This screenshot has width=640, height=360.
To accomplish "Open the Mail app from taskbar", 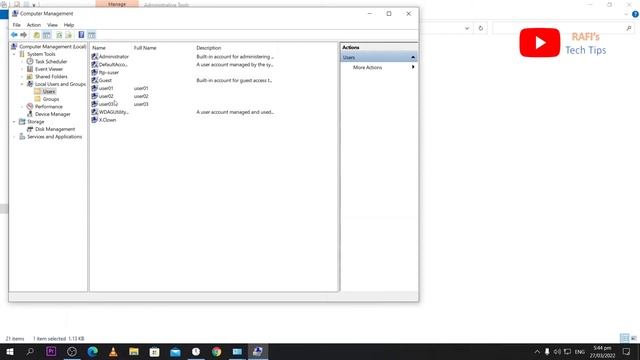I will point(175,351).
